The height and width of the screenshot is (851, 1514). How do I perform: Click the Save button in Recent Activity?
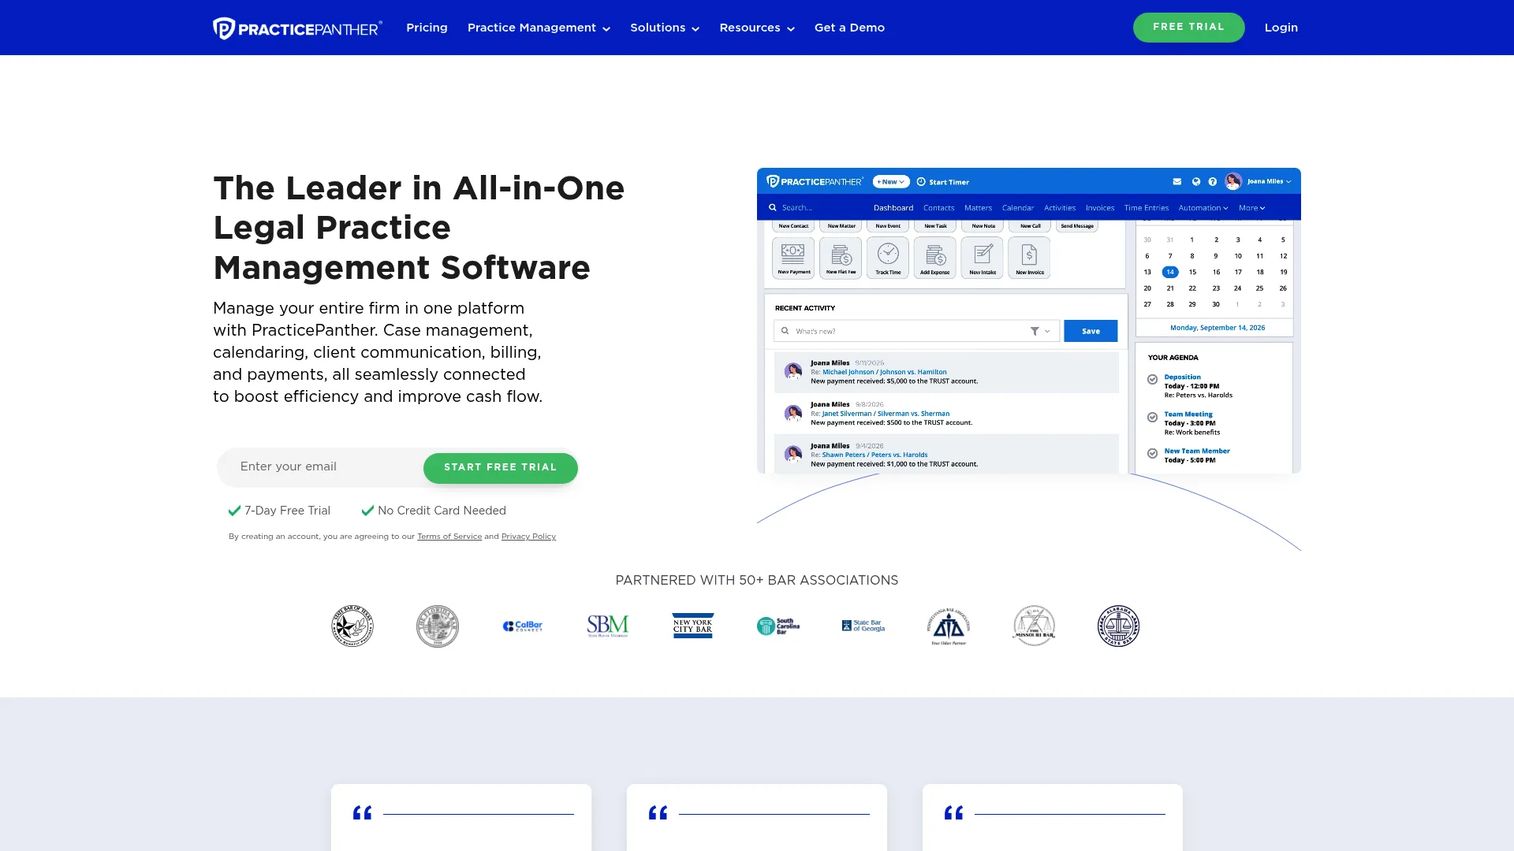(x=1091, y=331)
